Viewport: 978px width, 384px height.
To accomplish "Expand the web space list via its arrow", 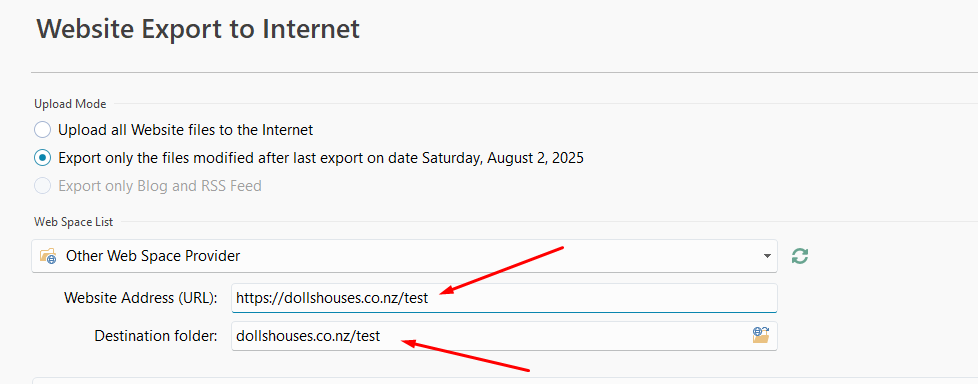I will 767,256.
